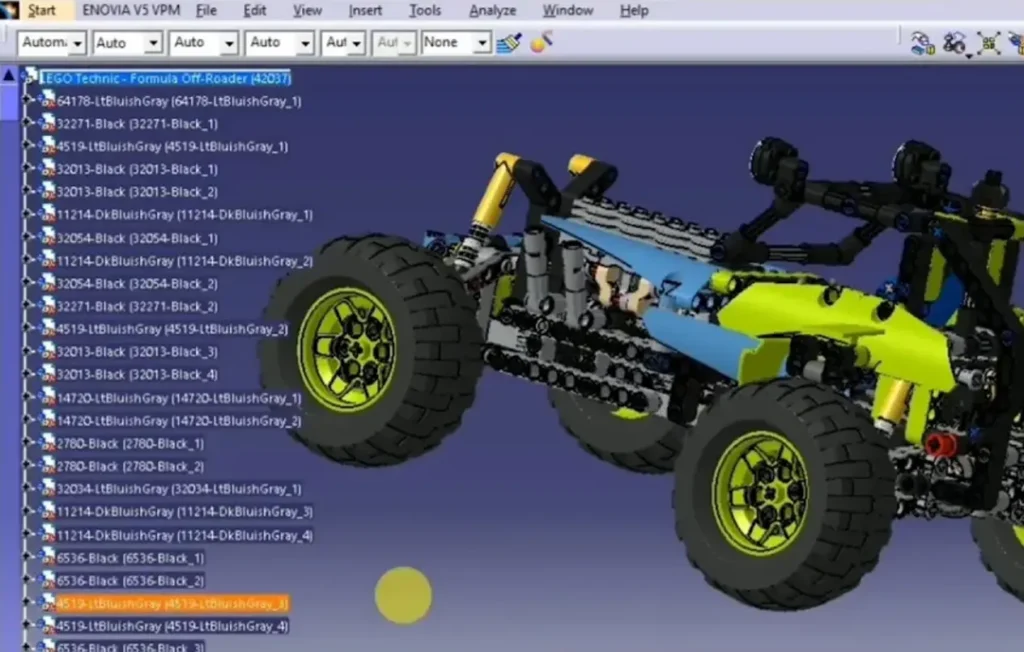Open the Analyze menu

tap(492, 11)
